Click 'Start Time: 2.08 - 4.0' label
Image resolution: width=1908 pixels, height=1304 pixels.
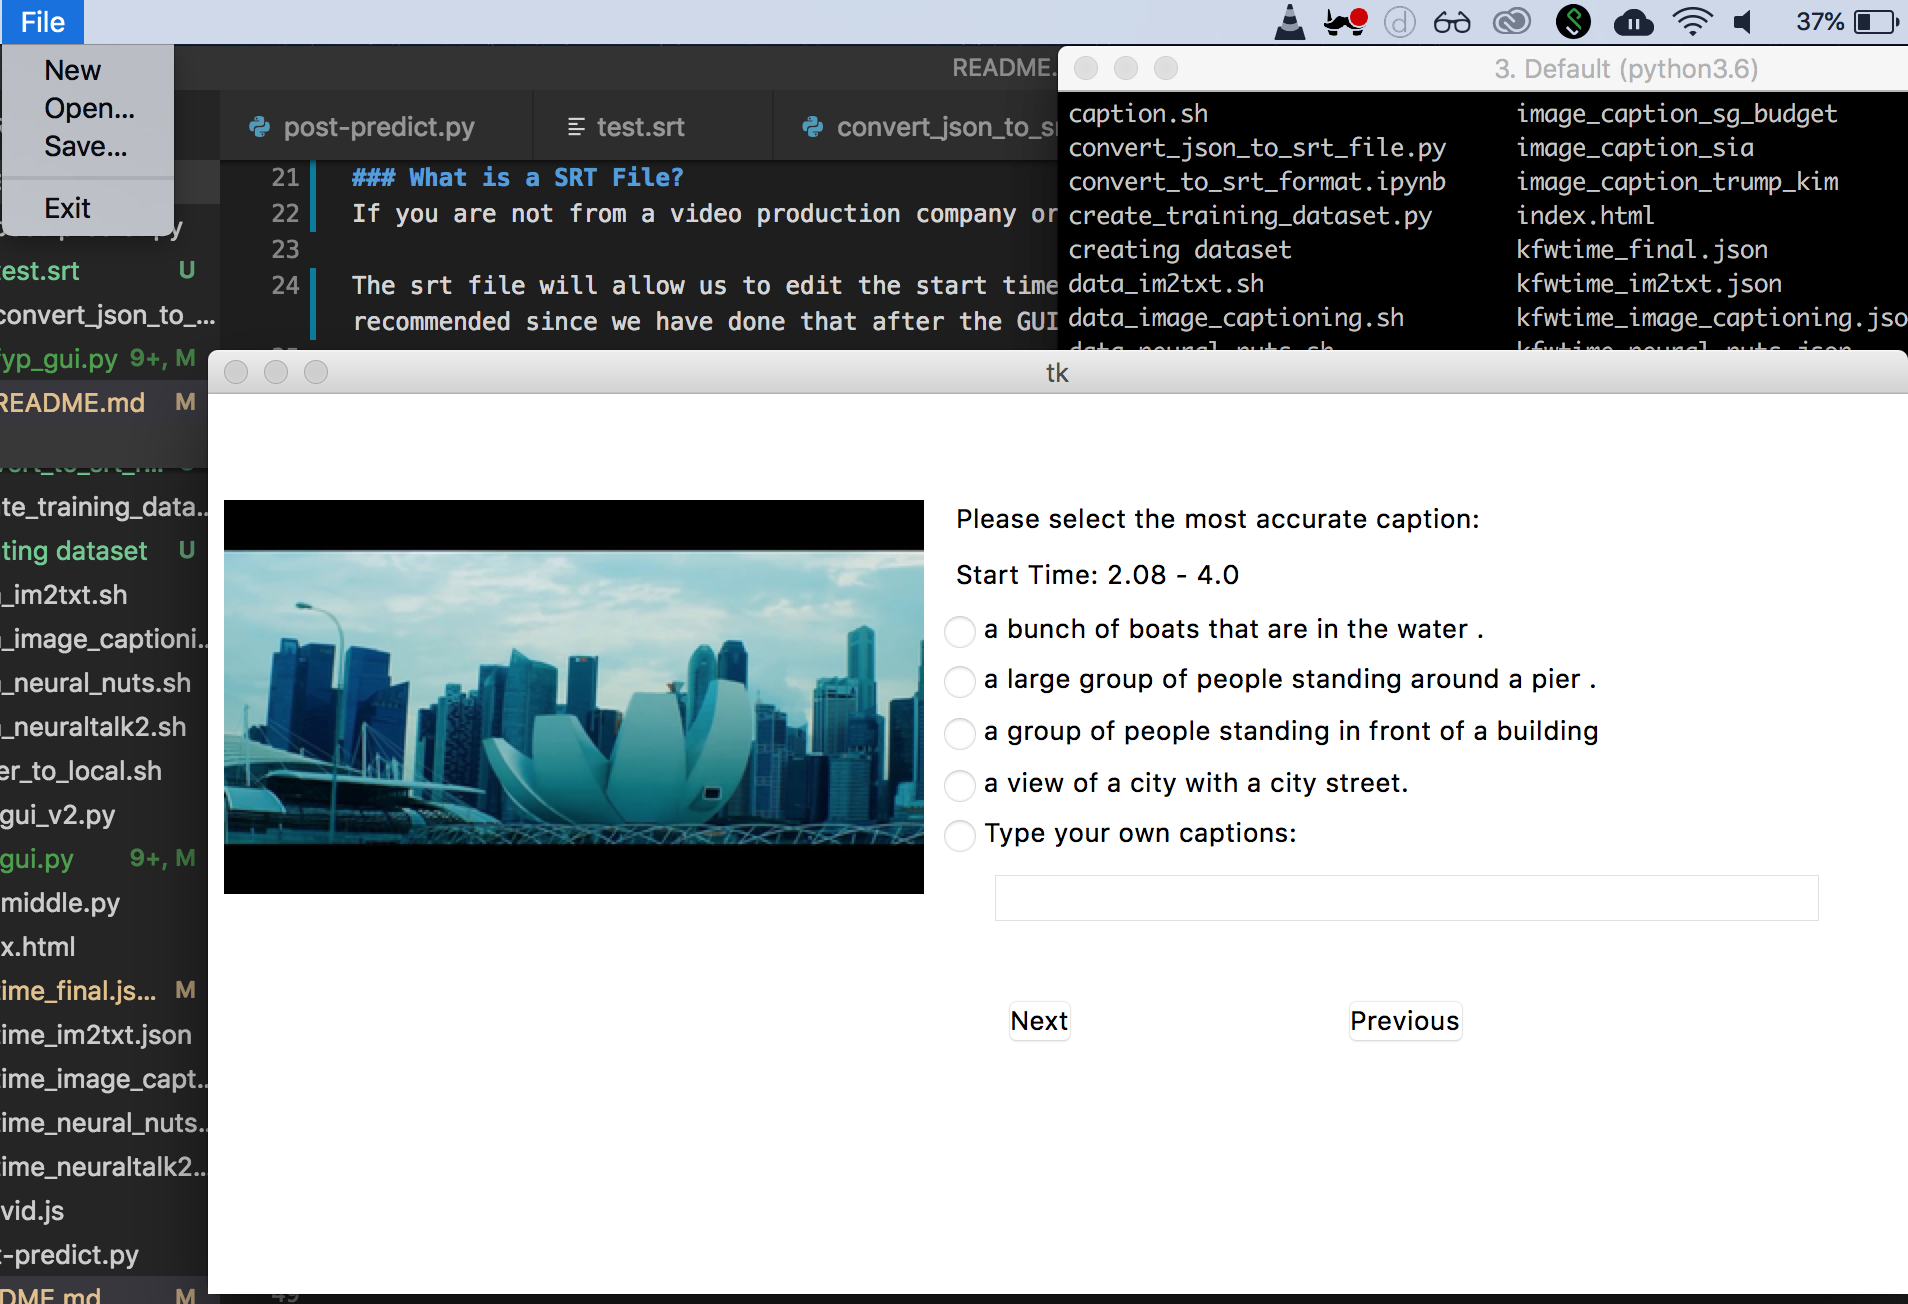[1097, 575]
